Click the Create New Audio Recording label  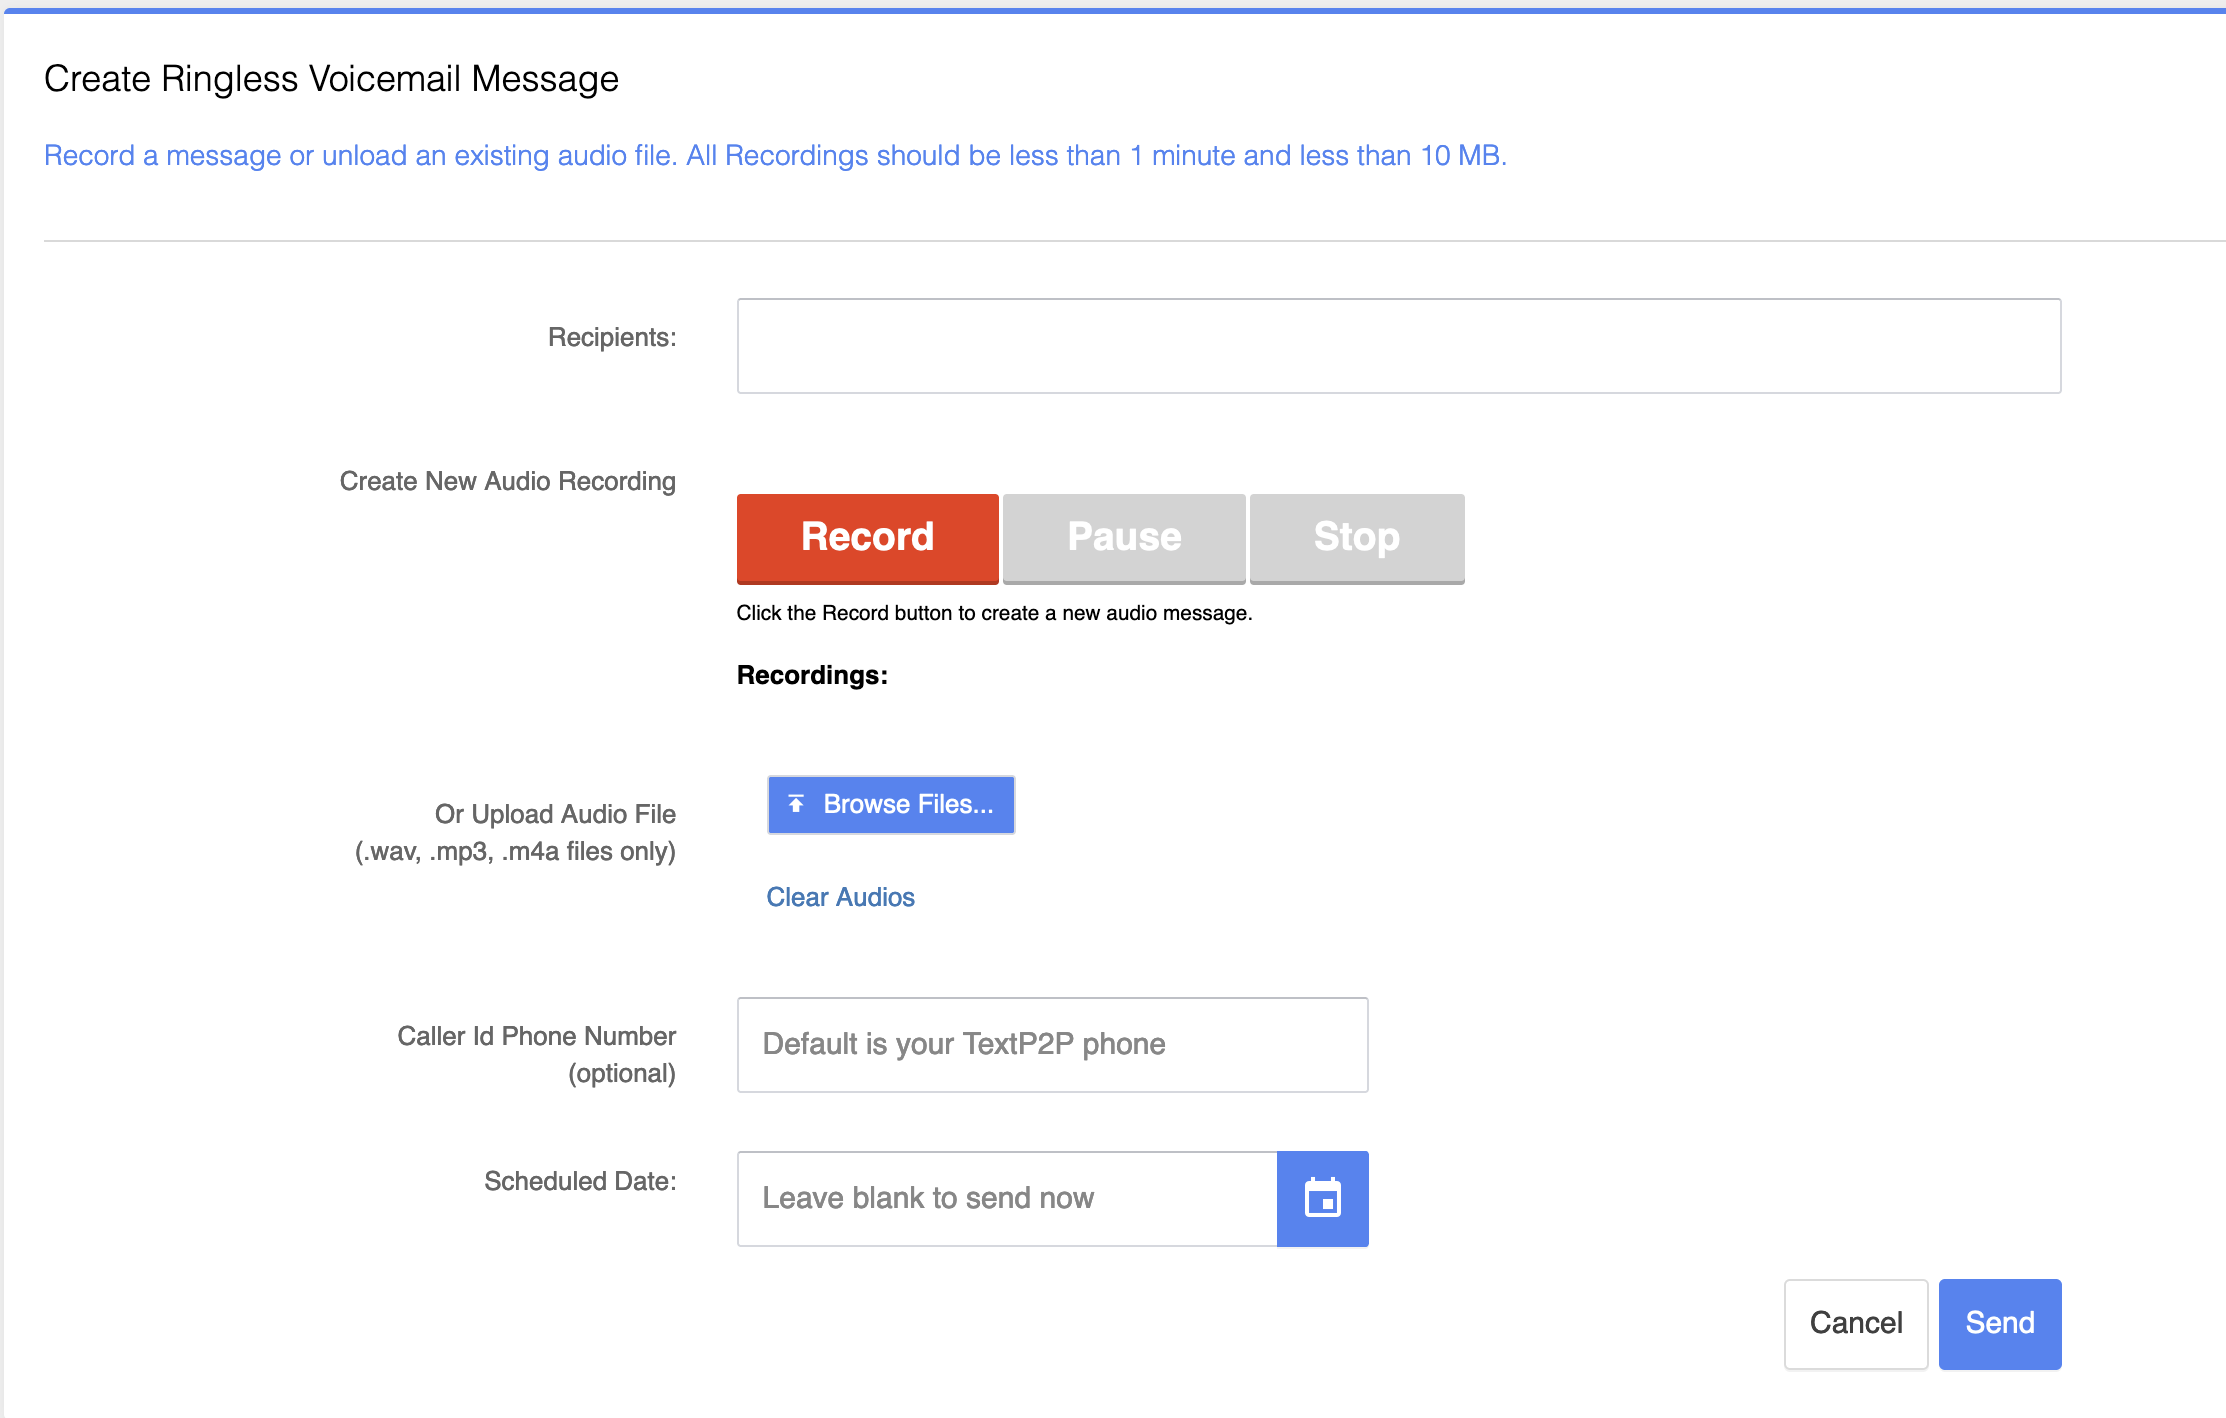(x=507, y=481)
